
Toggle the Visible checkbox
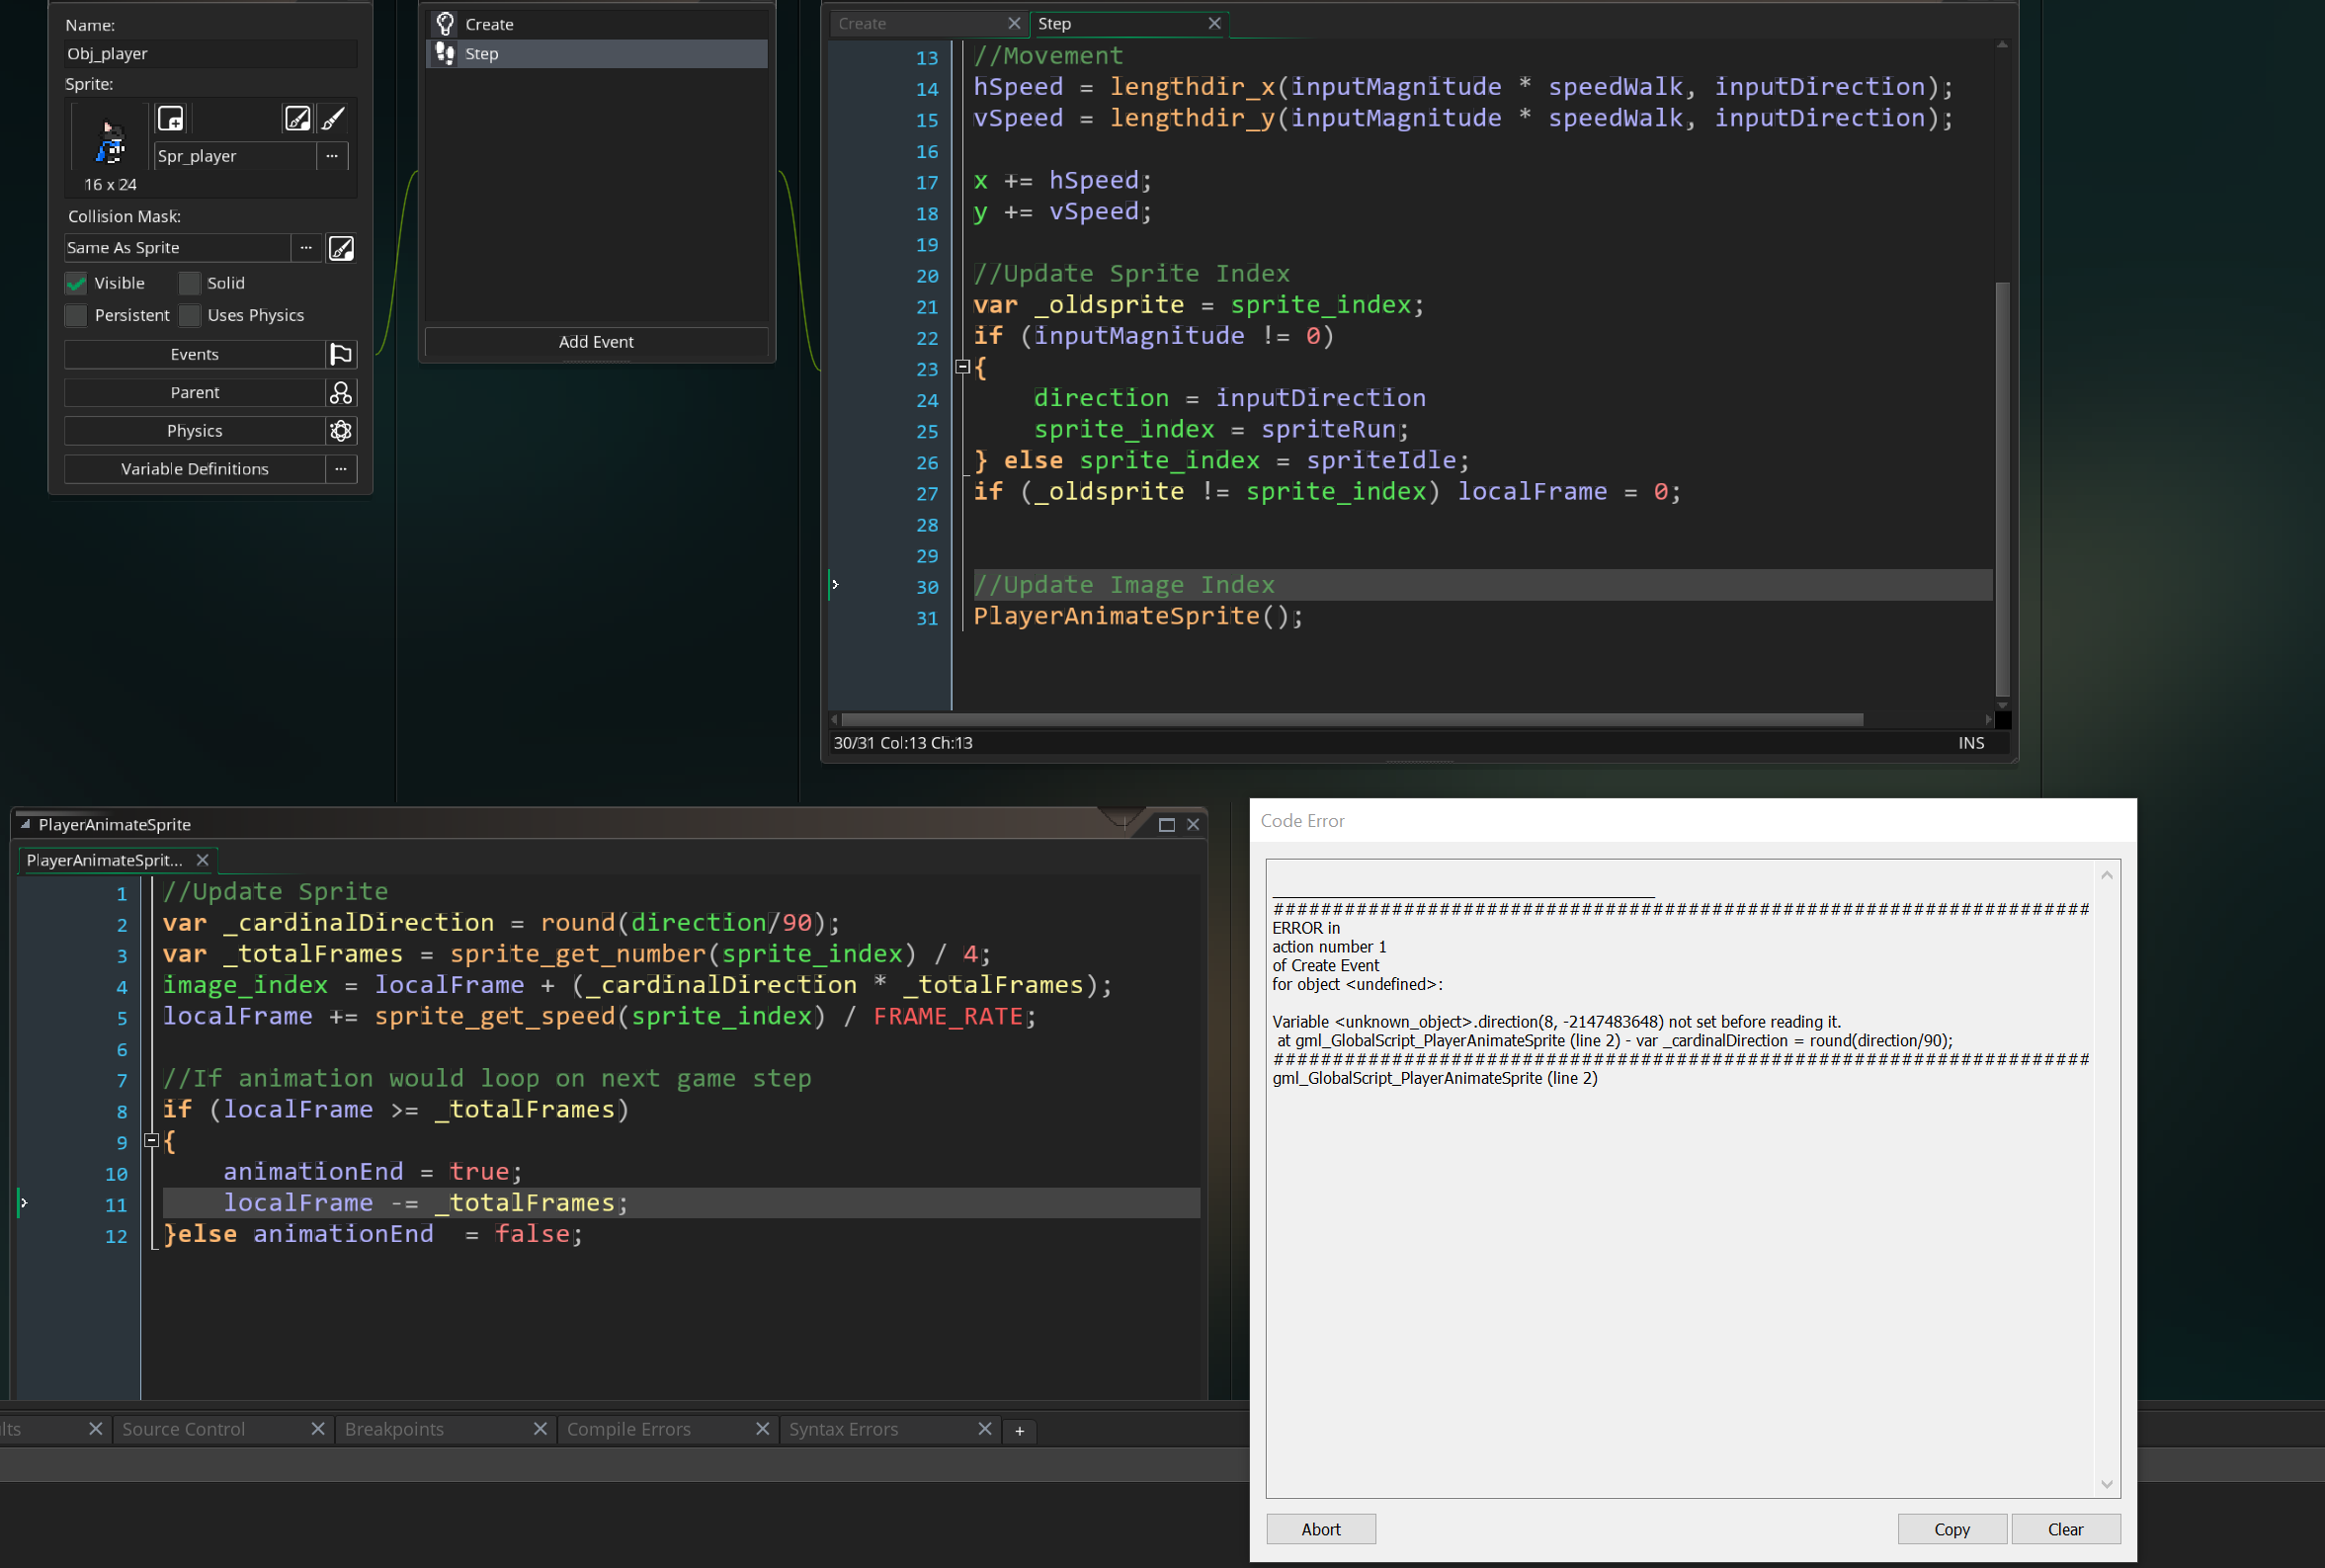click(76, 284)
